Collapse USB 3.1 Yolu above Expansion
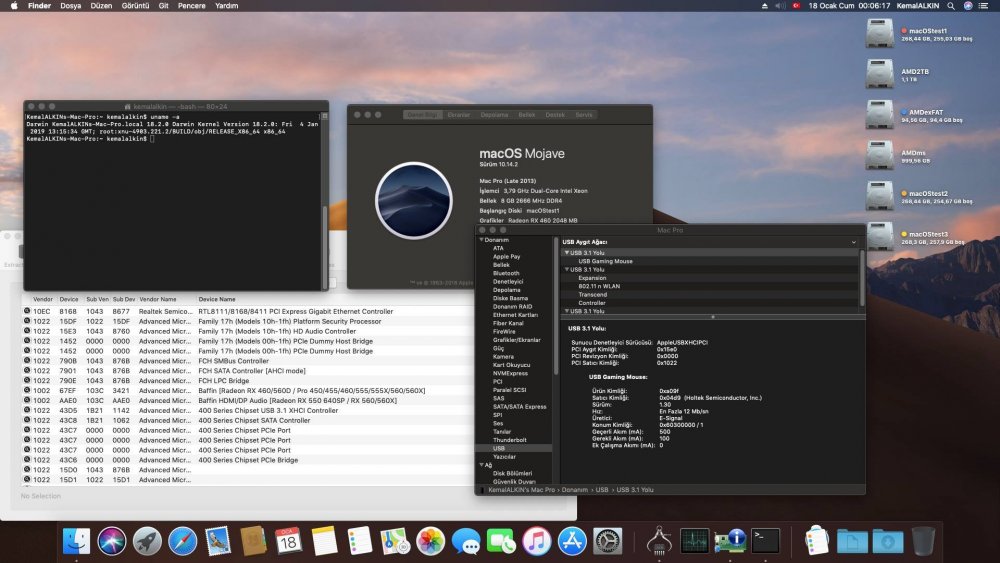1000x563 pixels. click(566, 269)
